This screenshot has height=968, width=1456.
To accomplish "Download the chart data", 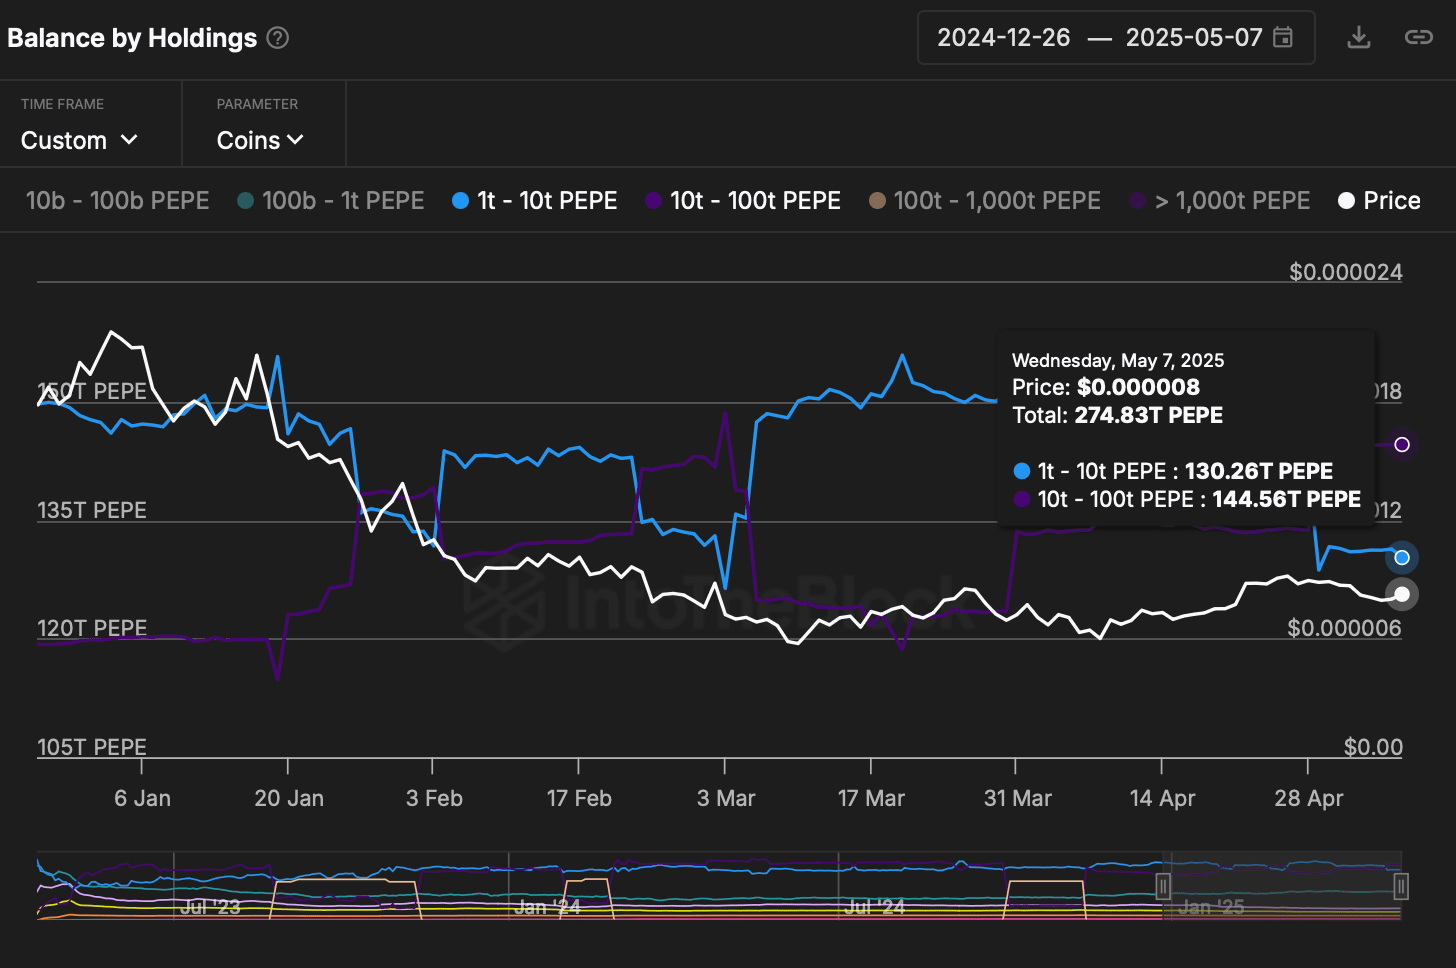I will (1358, 38).
